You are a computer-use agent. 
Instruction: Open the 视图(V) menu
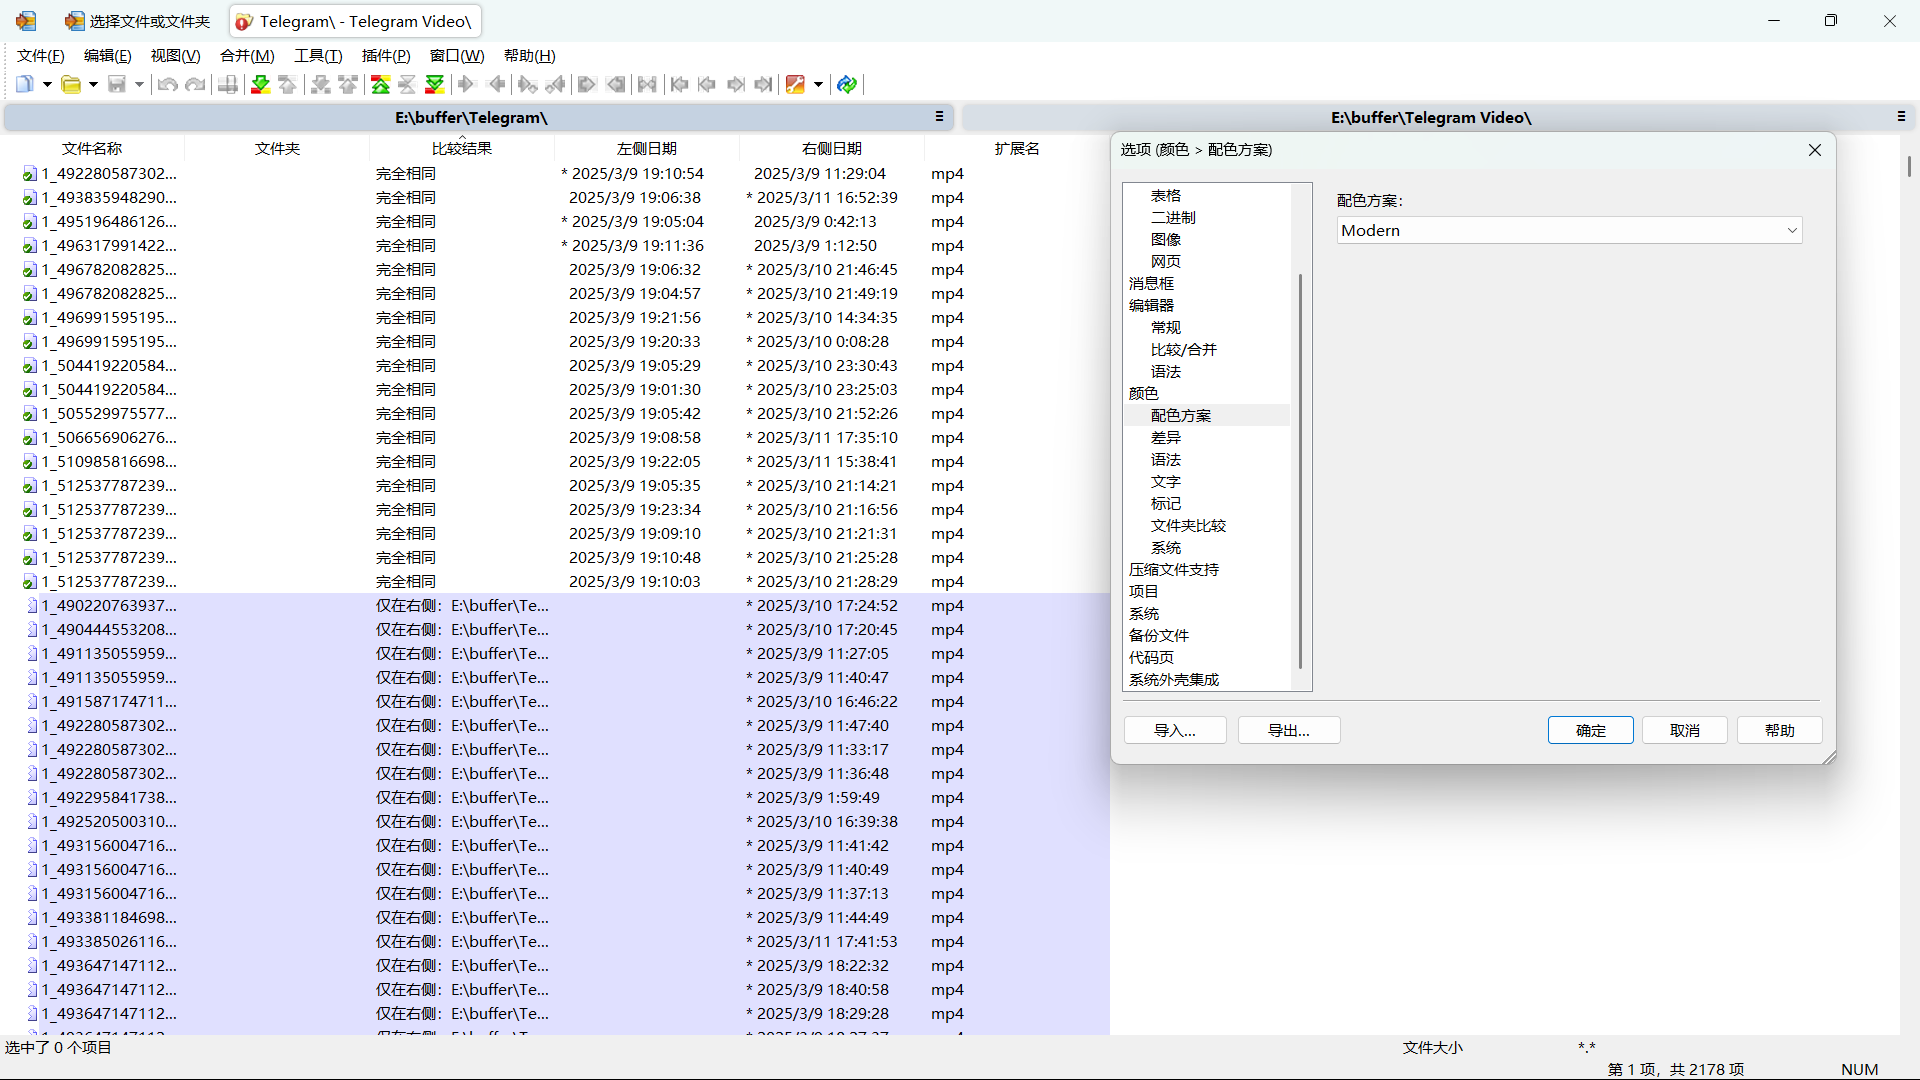click(x=175, y=56)
